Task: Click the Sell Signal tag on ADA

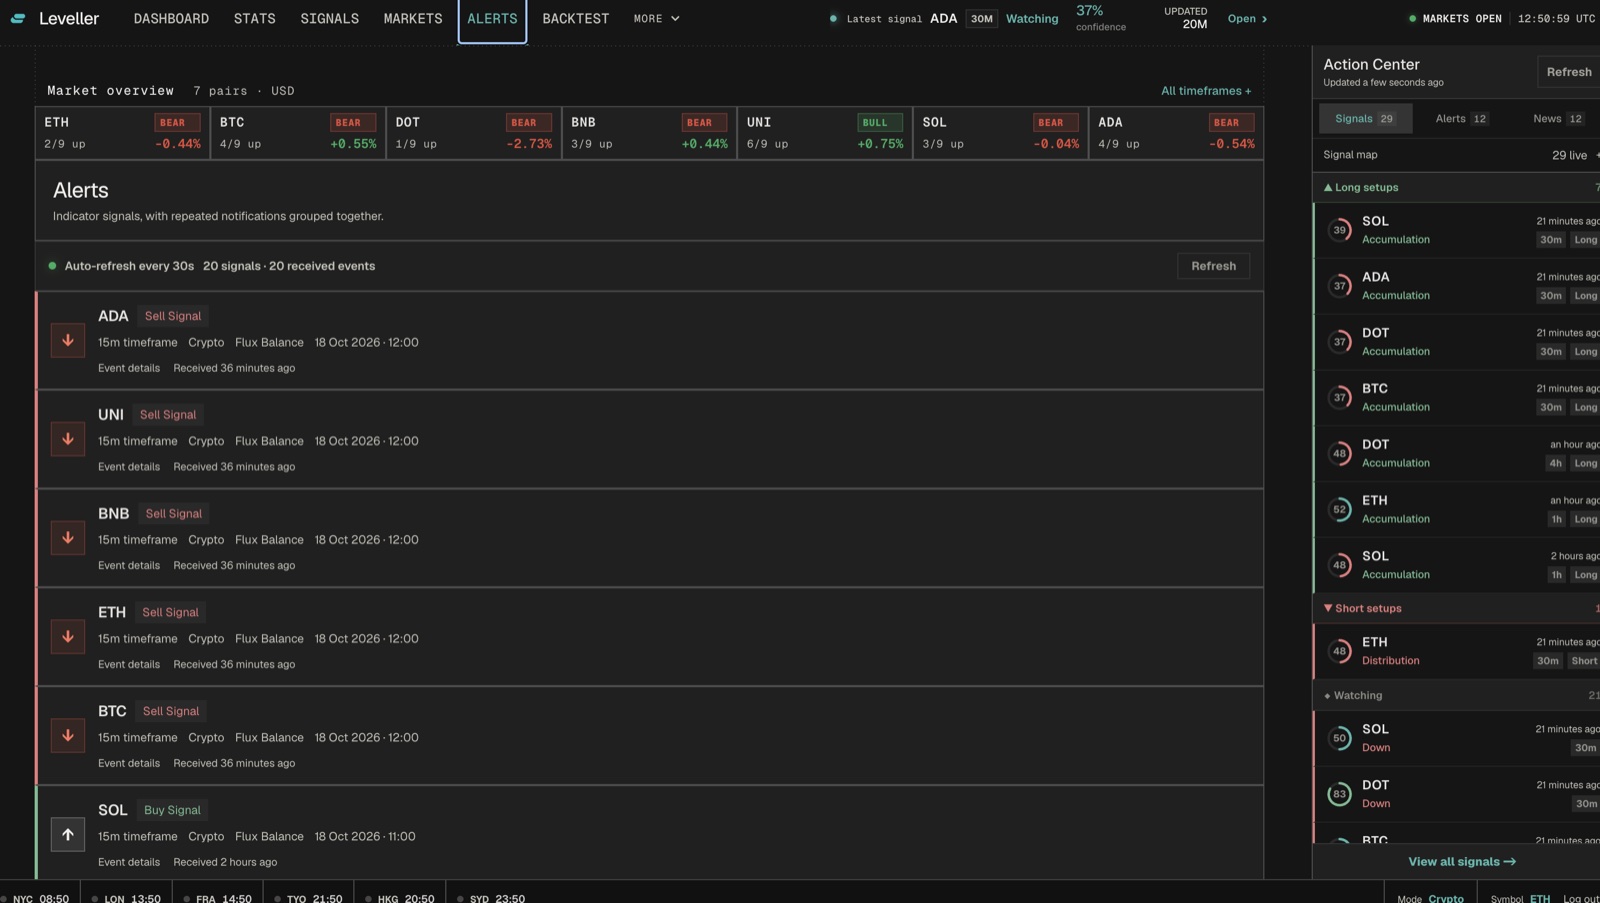Action: click(173, 316)
